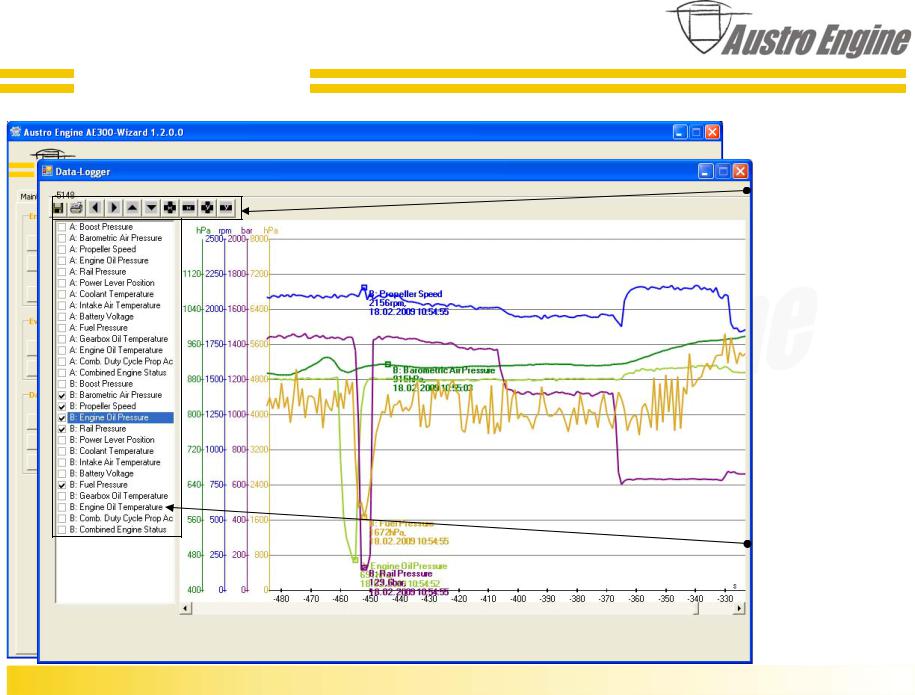The height and width of the screenshot is (695, 915).
Task: Click the chart scrollbar right arrow
Action: coord(740,609)
